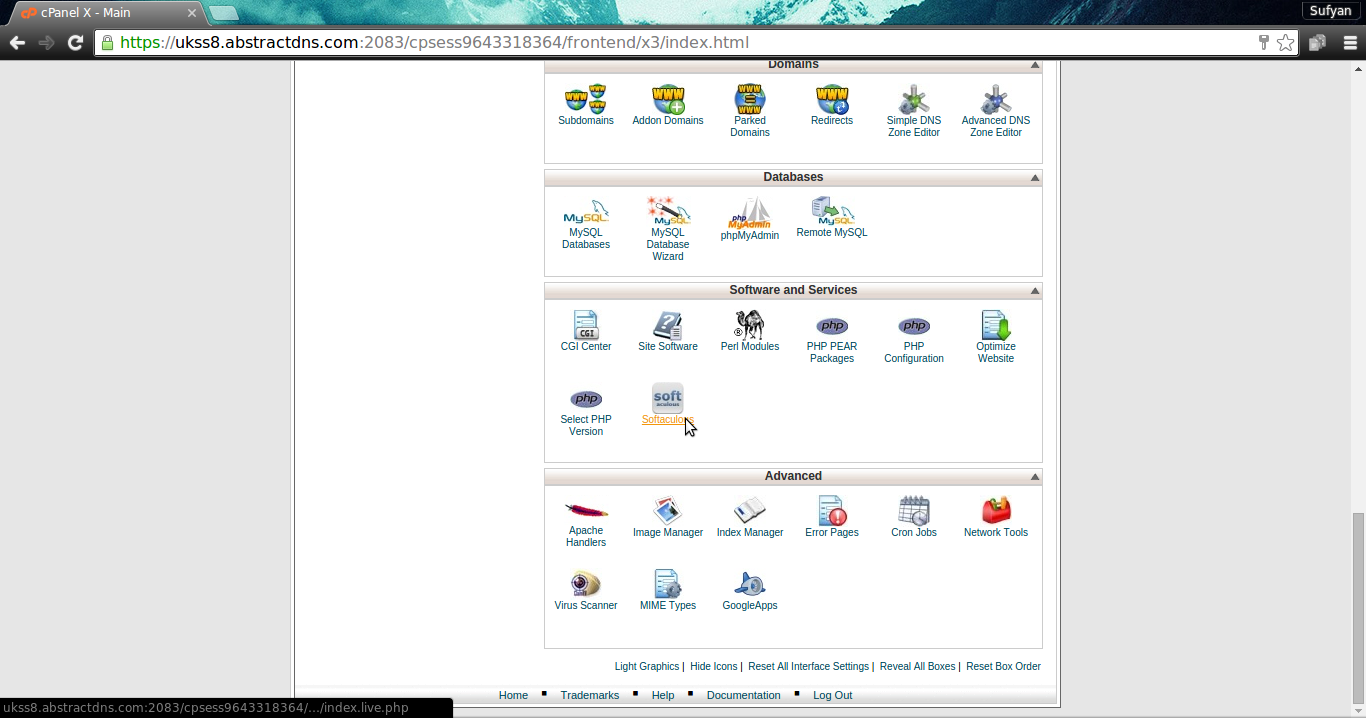Click the Log Out link
The width and height of the screenshot is (1366, 718).
click(x=833, y=695)
